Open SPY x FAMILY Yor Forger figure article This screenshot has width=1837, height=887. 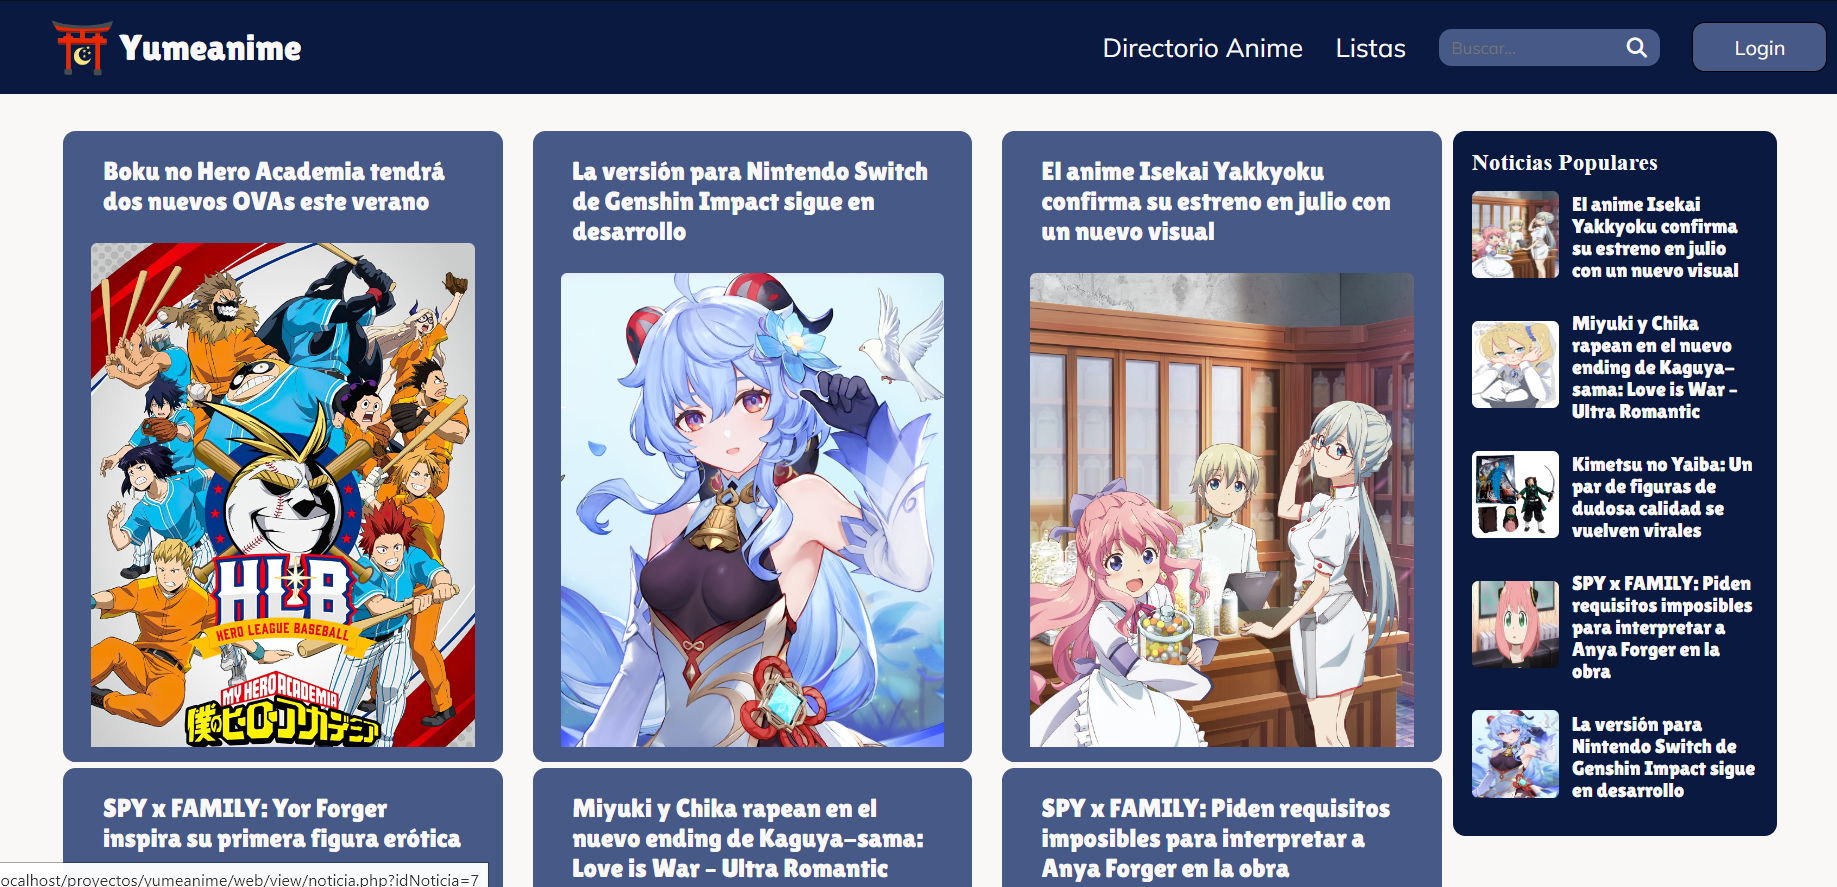[281, 823]
